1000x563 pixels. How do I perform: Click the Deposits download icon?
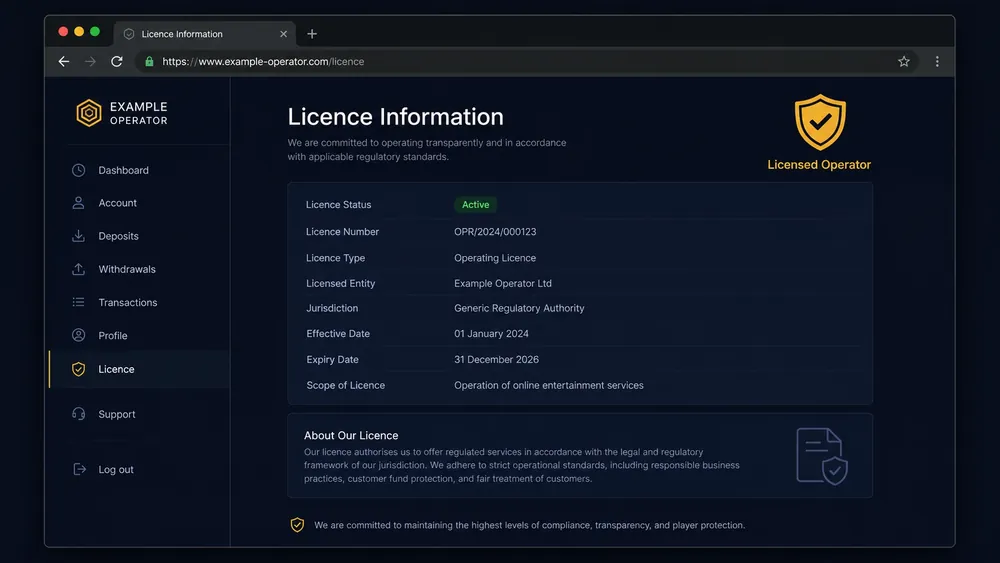click(78, 236)
